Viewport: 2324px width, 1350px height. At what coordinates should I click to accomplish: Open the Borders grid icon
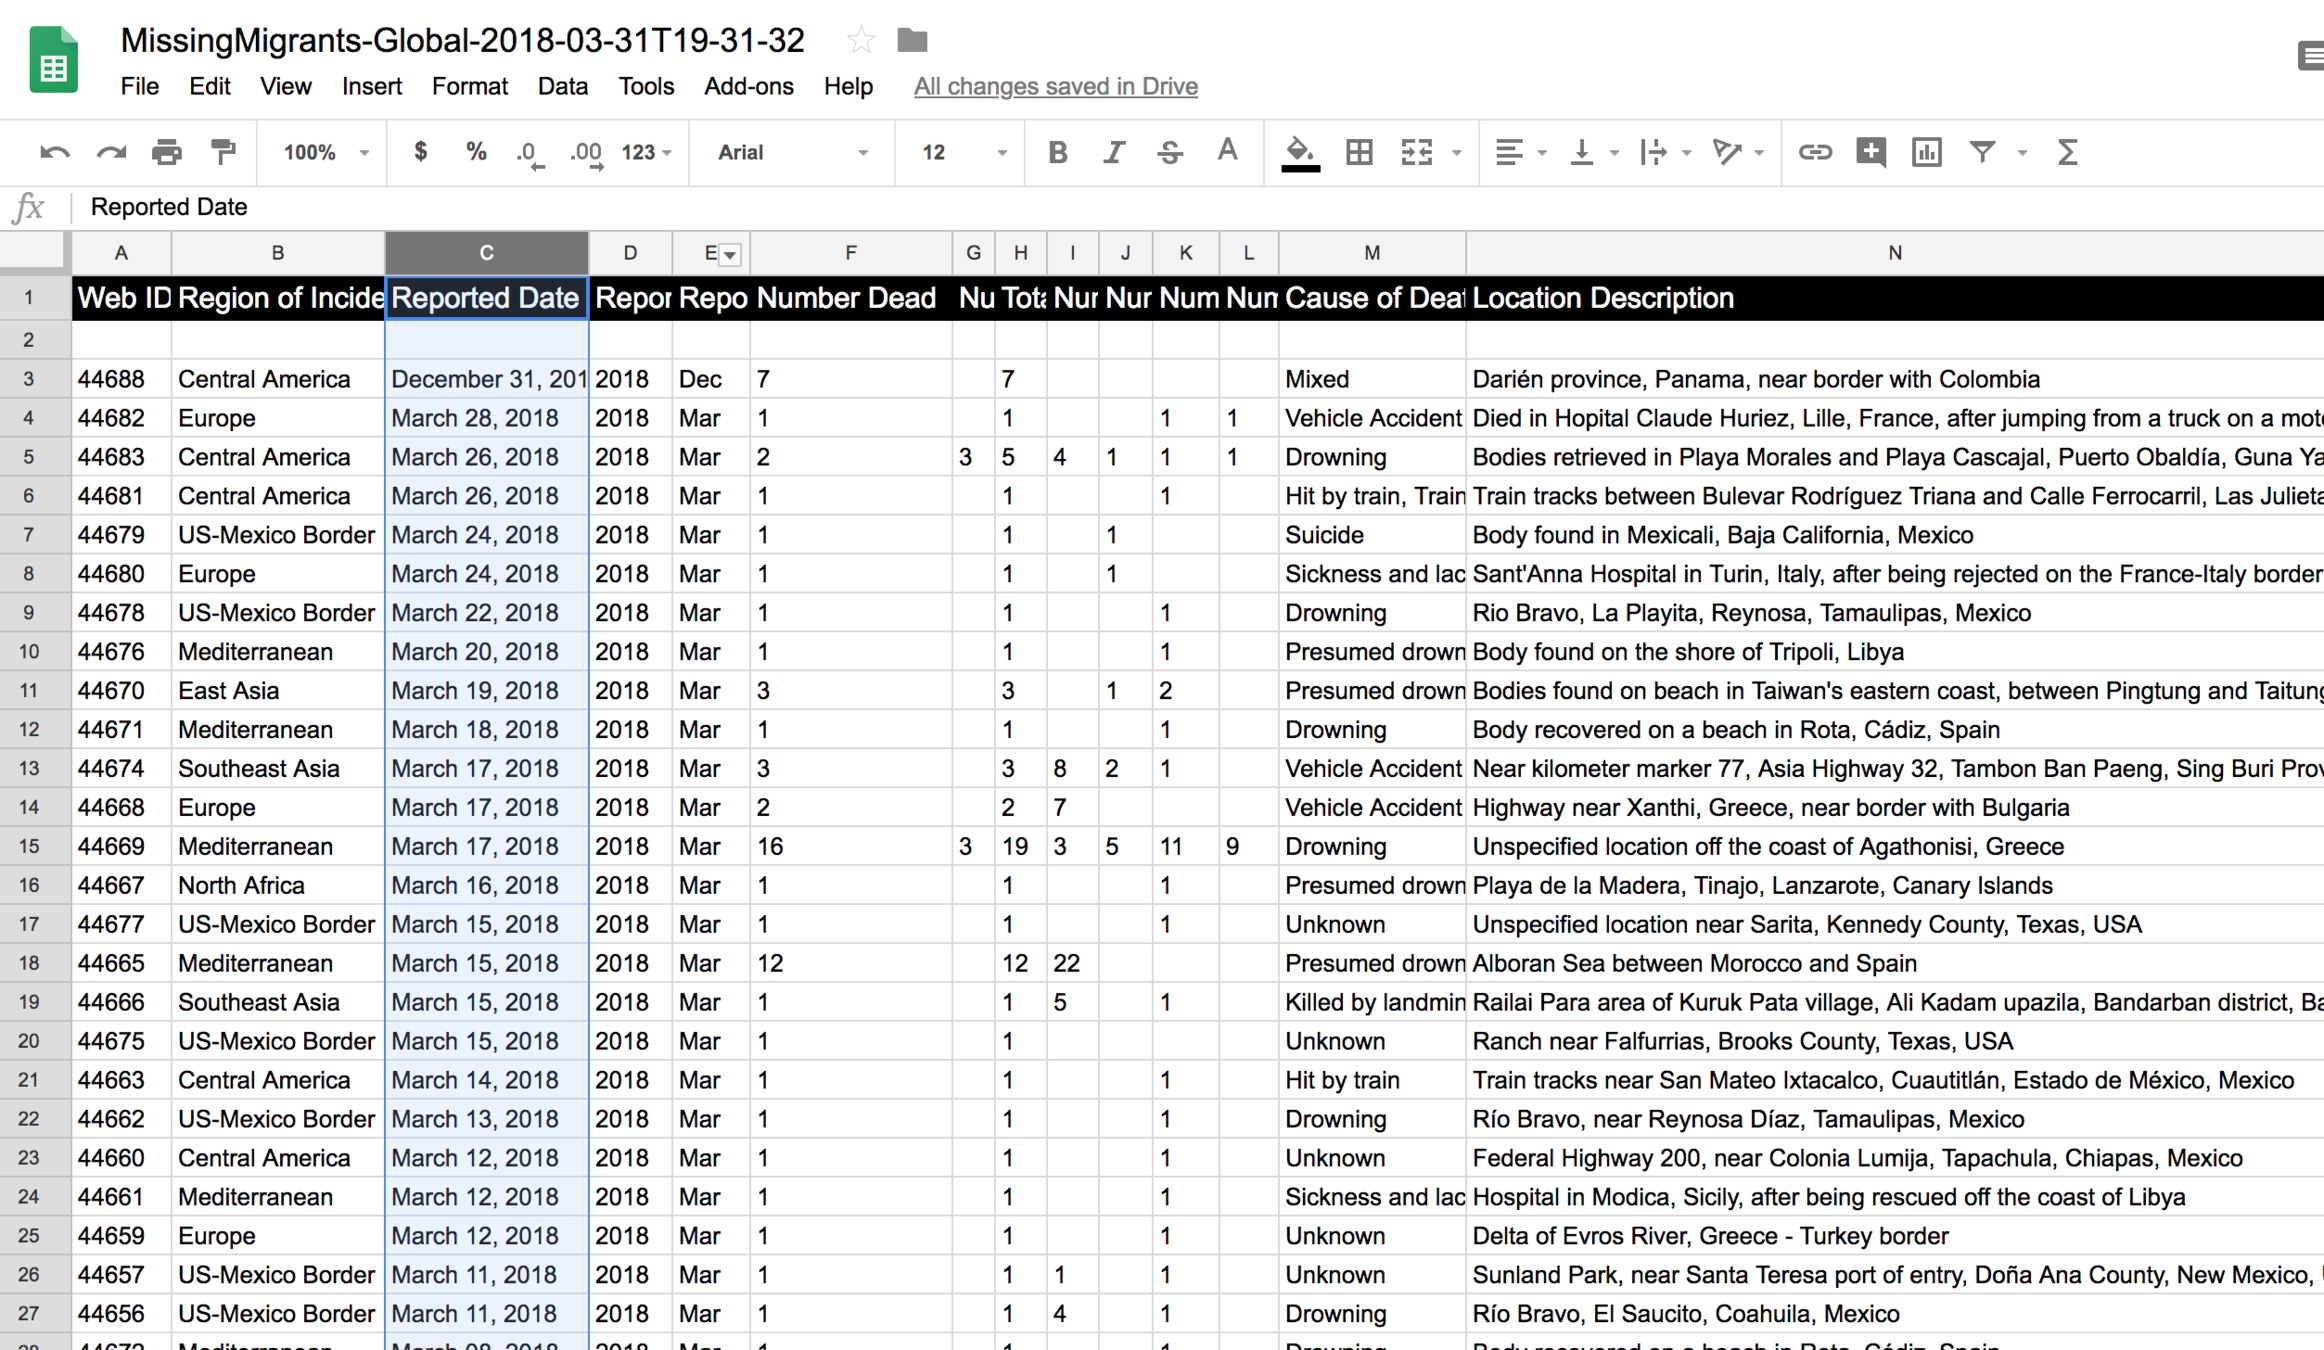(x=1359, y=152)
